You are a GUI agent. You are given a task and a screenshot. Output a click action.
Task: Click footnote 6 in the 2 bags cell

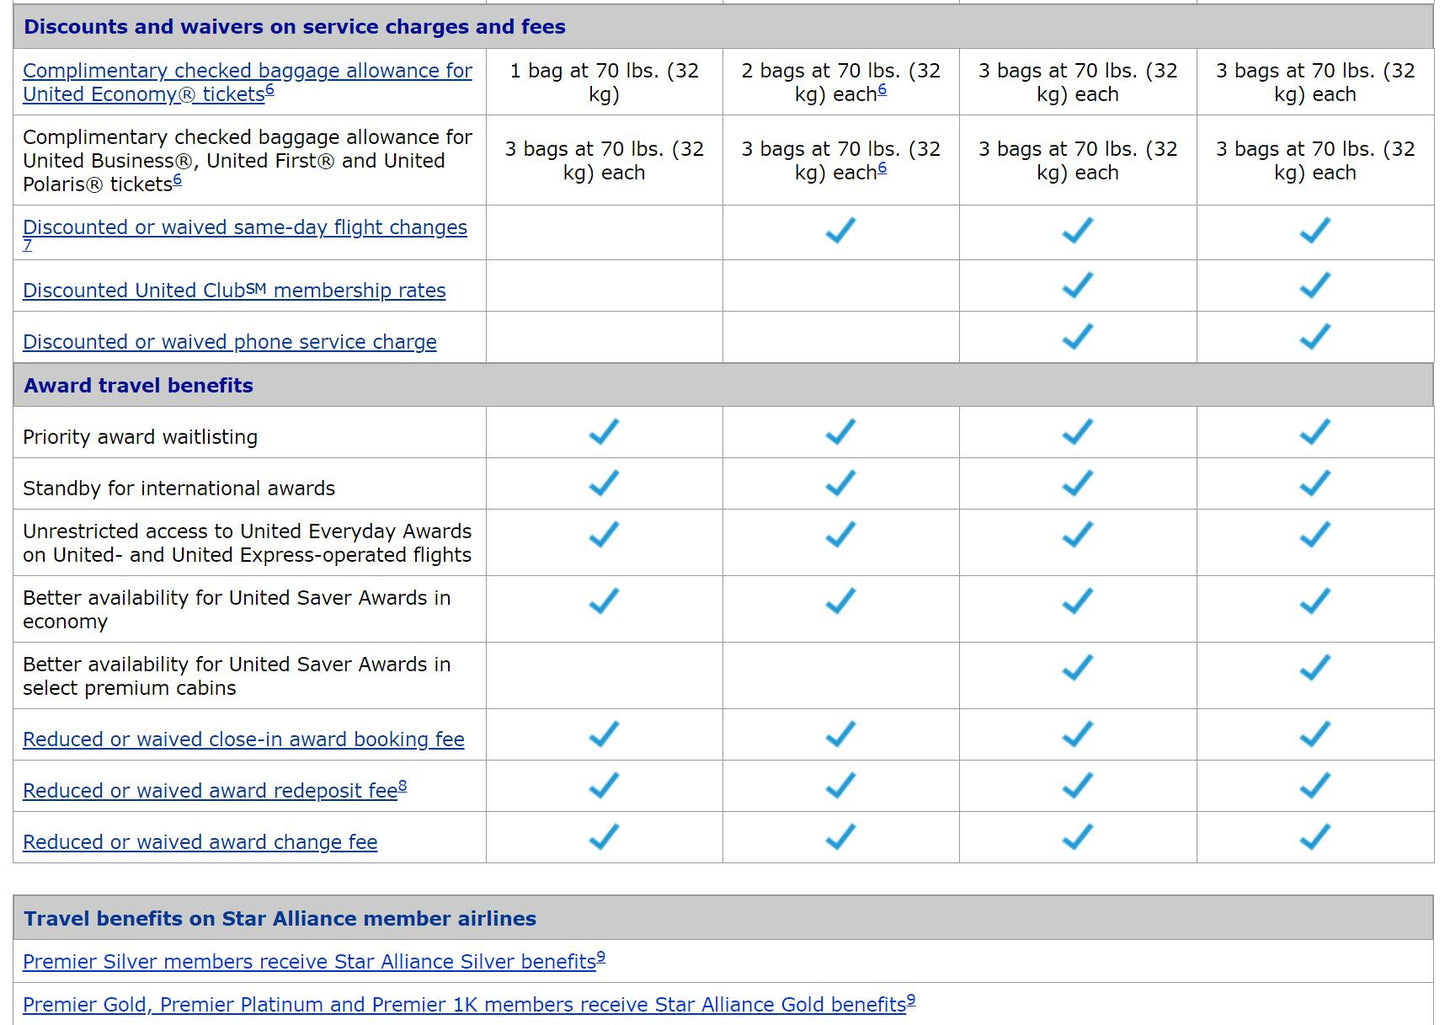(x=882, y=90)
